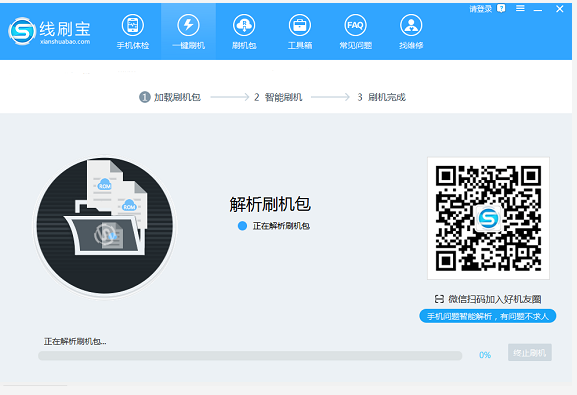
Task: Click the 手机问题智能解析 blue banner button
Action: point(488,316)
